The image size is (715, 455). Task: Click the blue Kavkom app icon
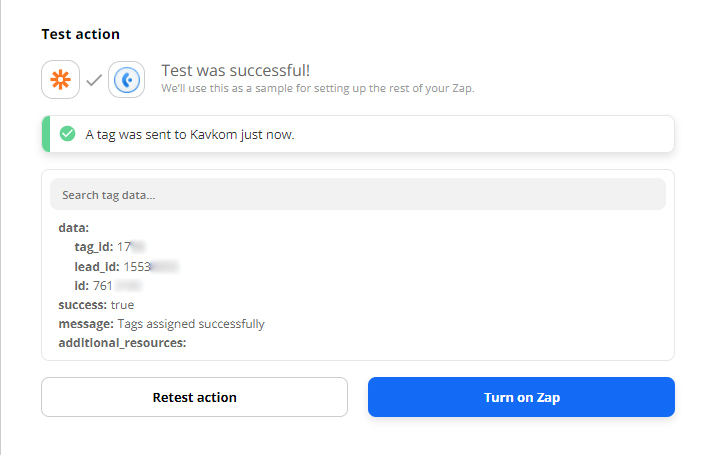[127, 80]
